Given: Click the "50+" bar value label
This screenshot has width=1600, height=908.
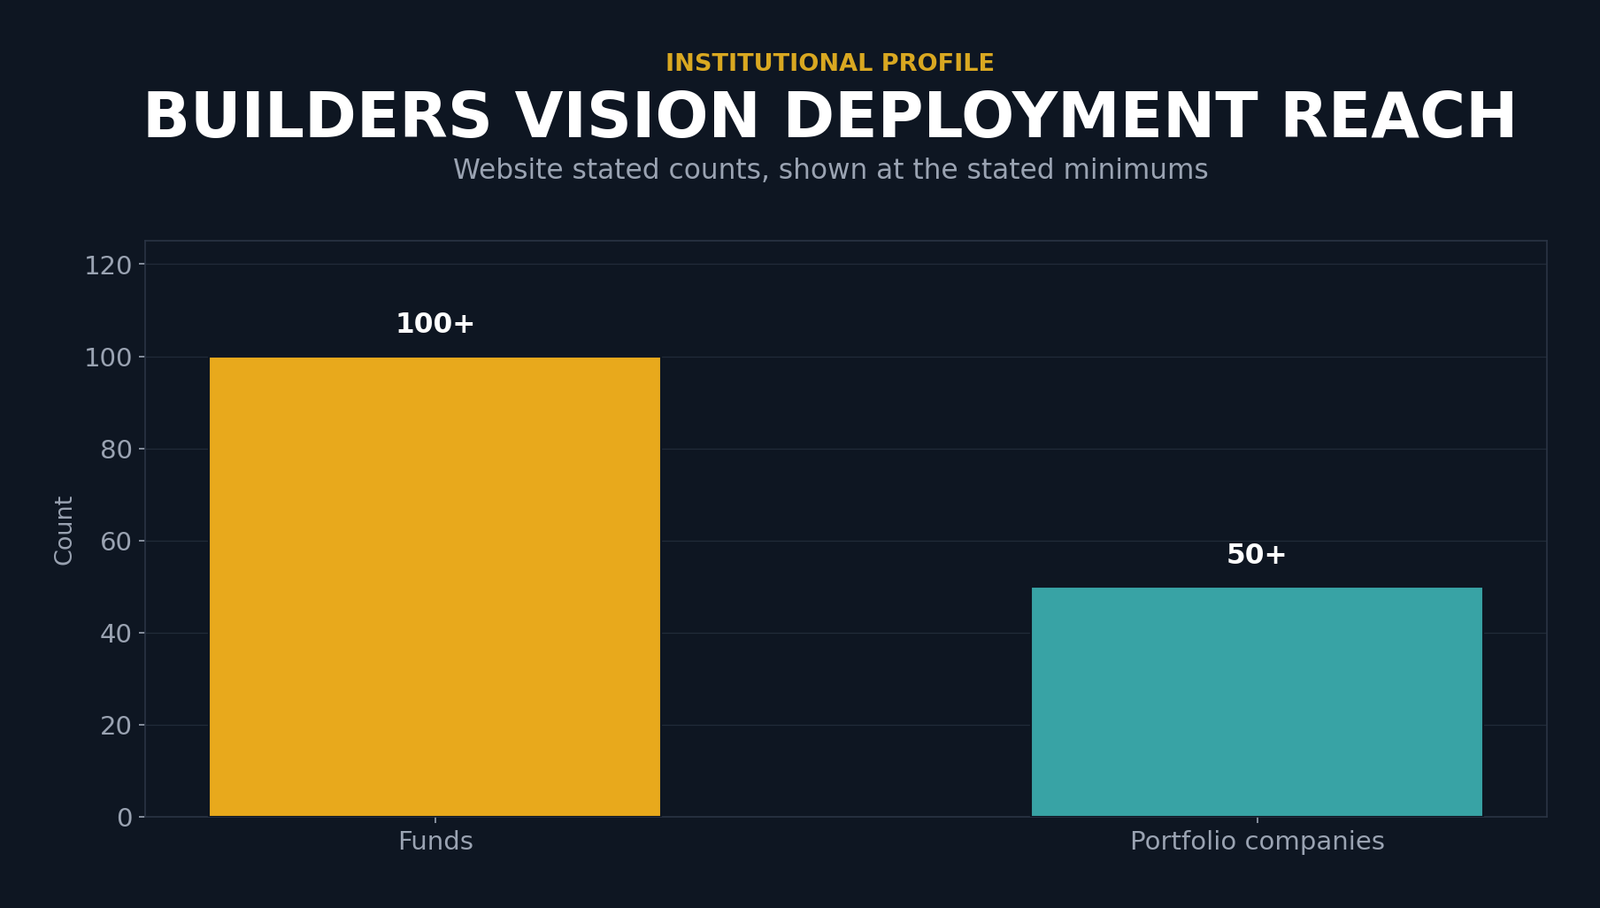Looking at the screenshot, I should pyautogui.click(x=1257, y=555).
